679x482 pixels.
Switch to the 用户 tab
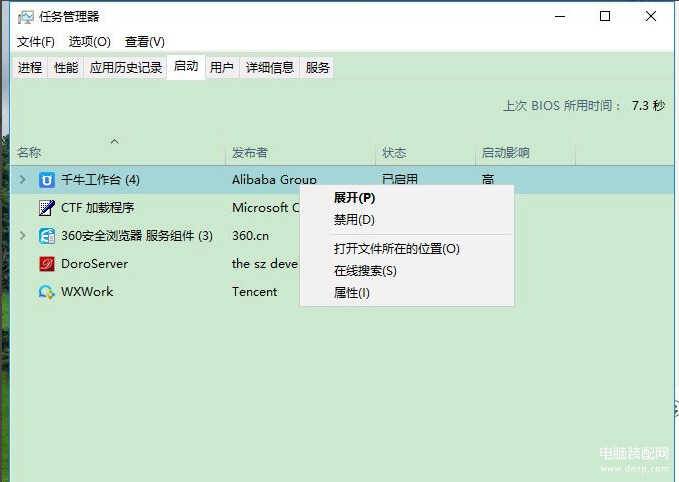click(x=222, y=68)
